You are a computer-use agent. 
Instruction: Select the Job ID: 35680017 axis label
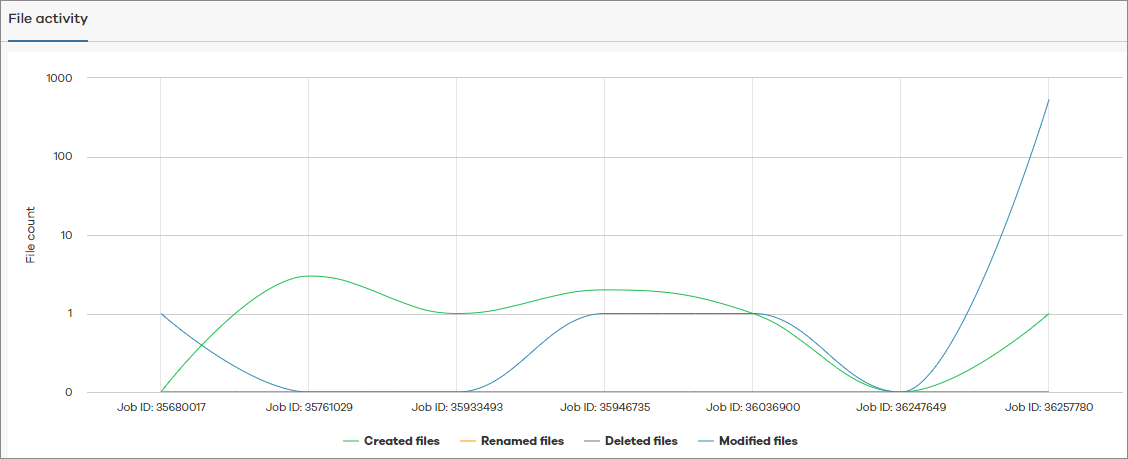pos(160,408)
